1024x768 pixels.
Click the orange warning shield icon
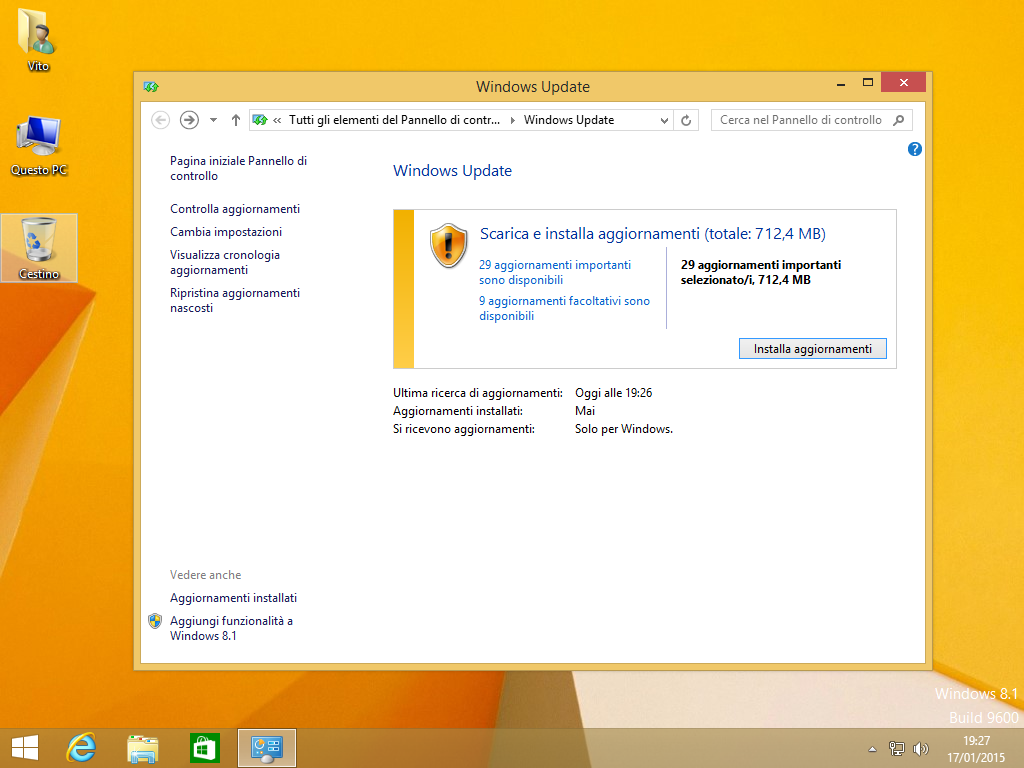[x=448, y=246]
